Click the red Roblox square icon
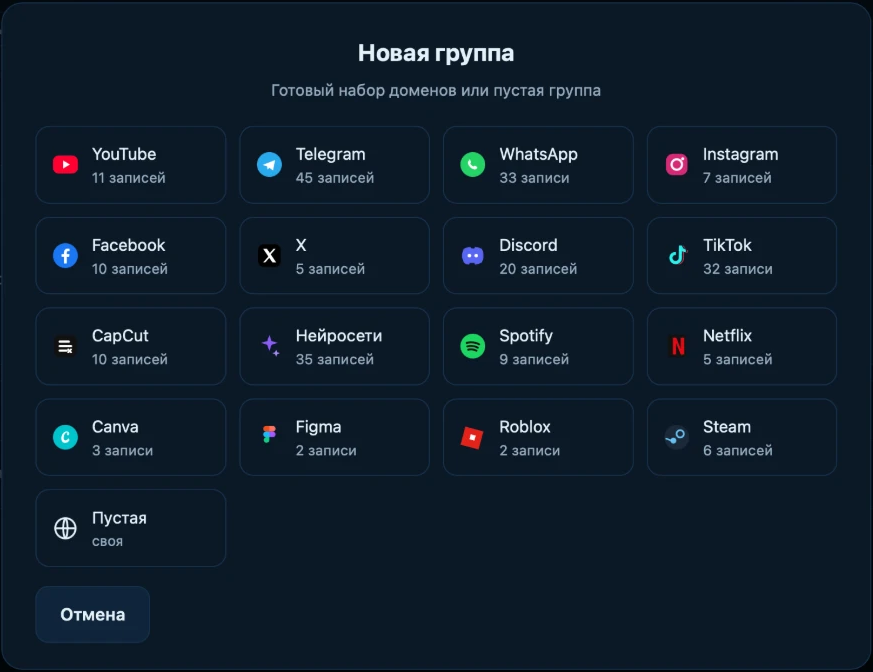 tap(472, 438)
